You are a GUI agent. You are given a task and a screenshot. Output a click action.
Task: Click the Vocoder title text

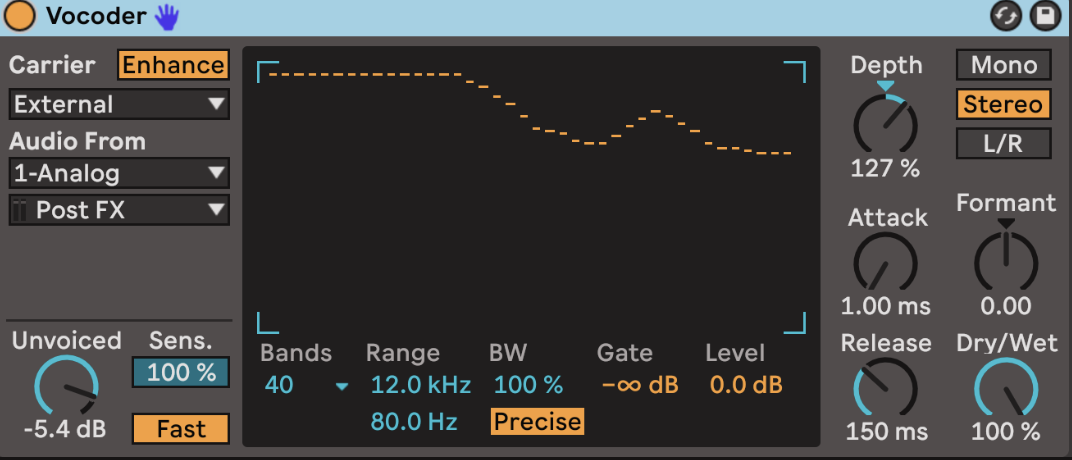click(x=96, y=17)
